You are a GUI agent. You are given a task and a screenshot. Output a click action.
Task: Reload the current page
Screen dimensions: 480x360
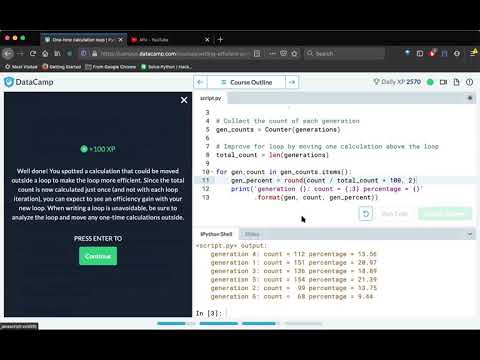coord(33,53)
